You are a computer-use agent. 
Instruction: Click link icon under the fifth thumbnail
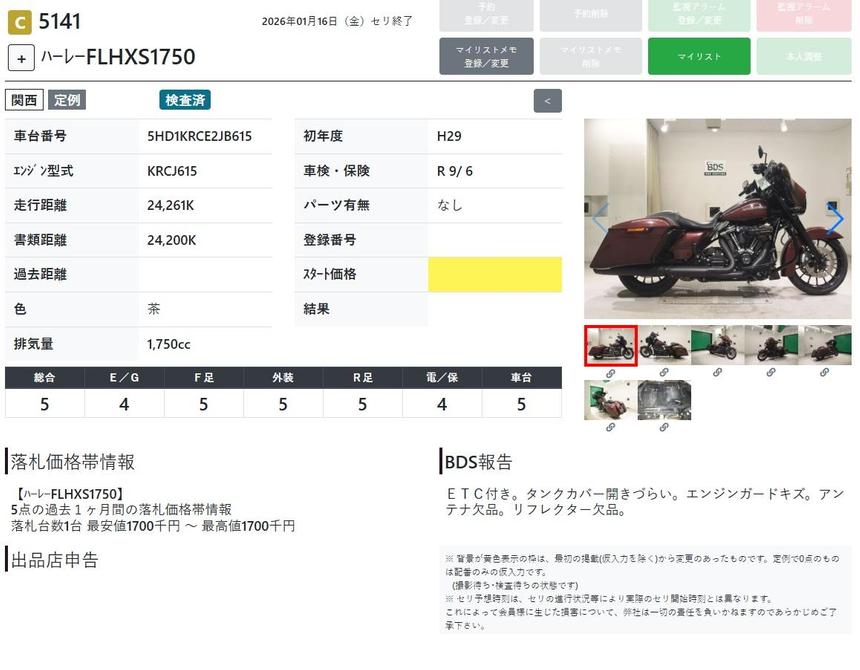pos(825,372)
